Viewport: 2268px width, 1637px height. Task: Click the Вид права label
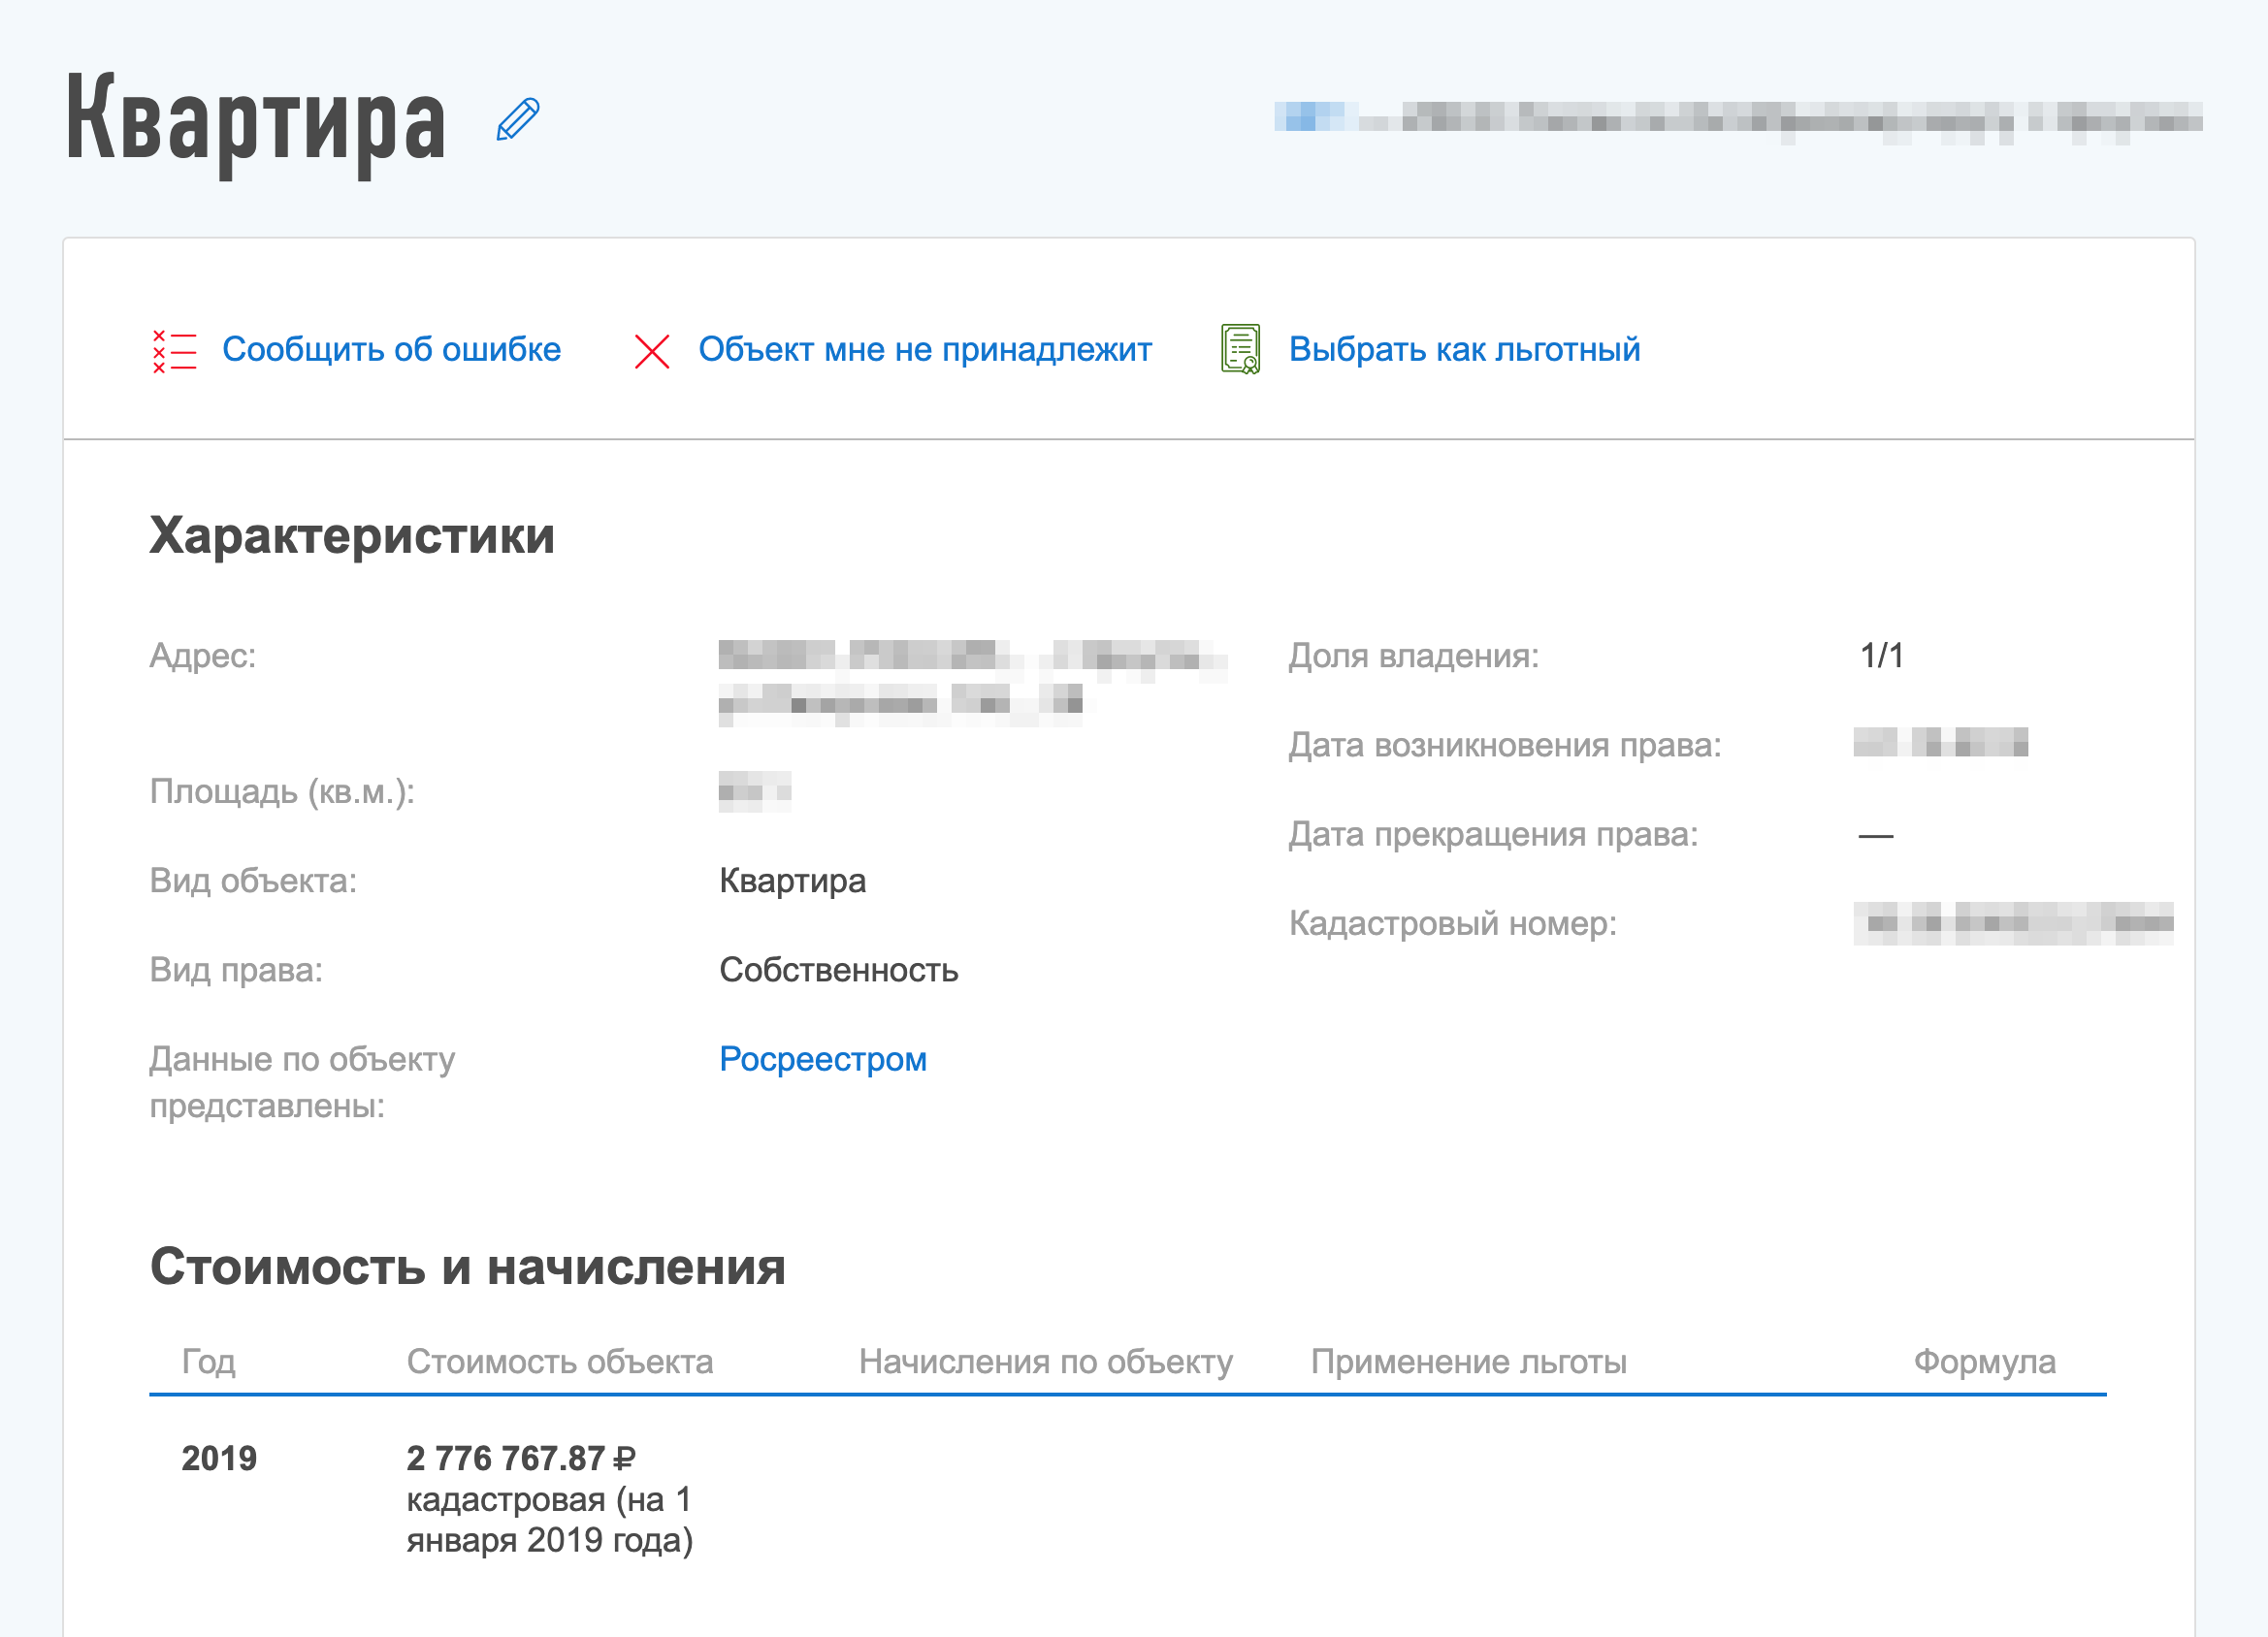pyautogui.click(x=236, y=970)
